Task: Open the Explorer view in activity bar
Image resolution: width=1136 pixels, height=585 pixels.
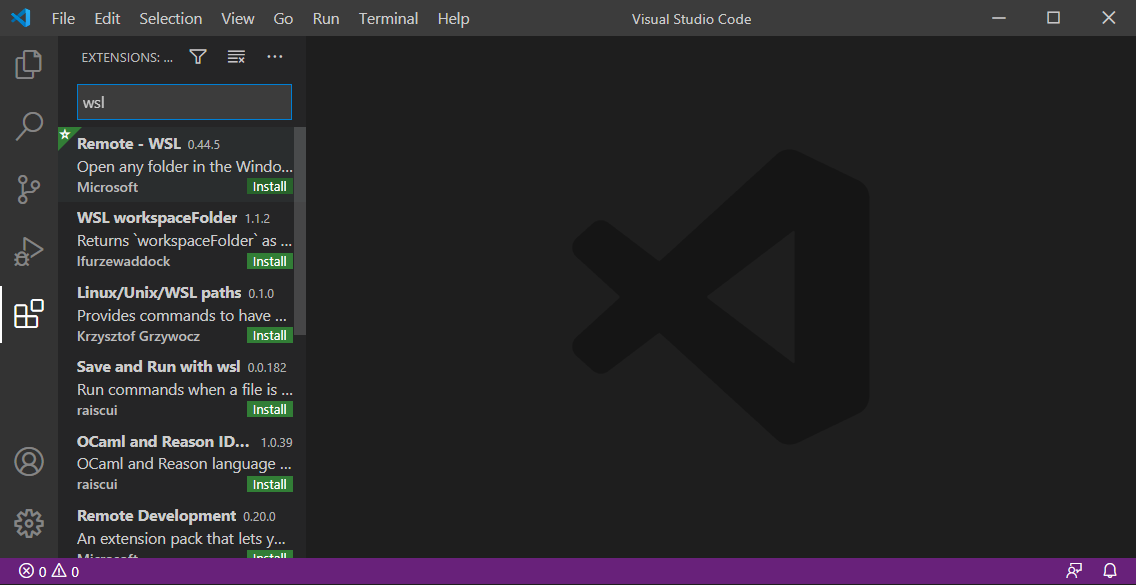Action: (x=29, y=65)
